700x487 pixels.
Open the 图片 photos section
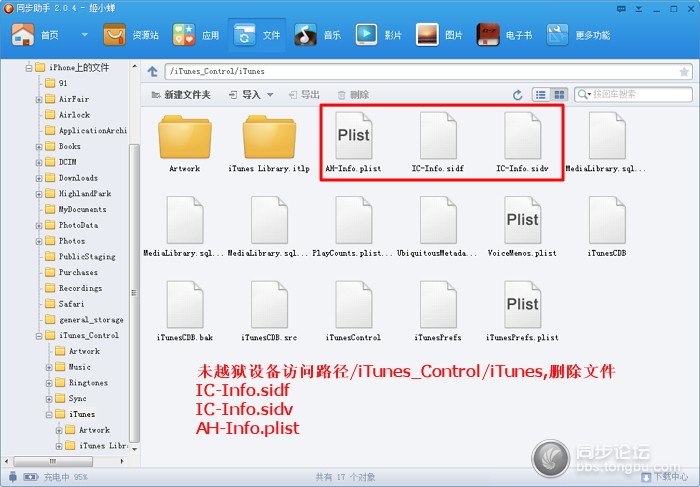click(x=439, y=35)
